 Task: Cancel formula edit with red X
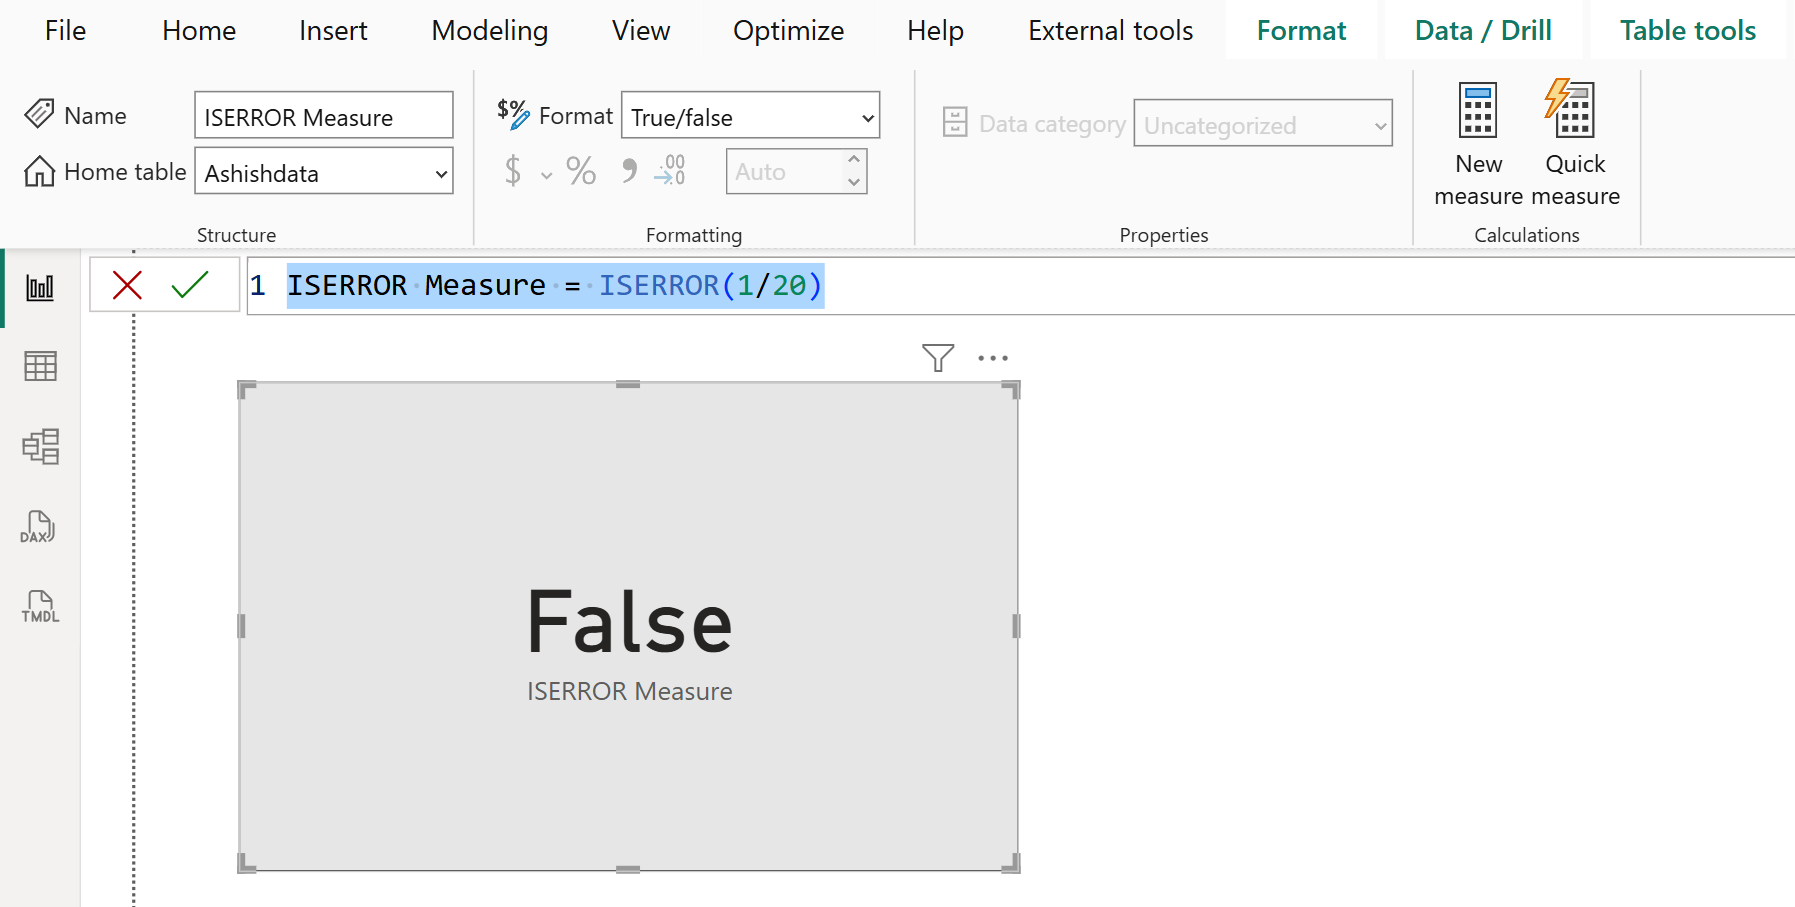pyautogui.click(x=127, y=285)
